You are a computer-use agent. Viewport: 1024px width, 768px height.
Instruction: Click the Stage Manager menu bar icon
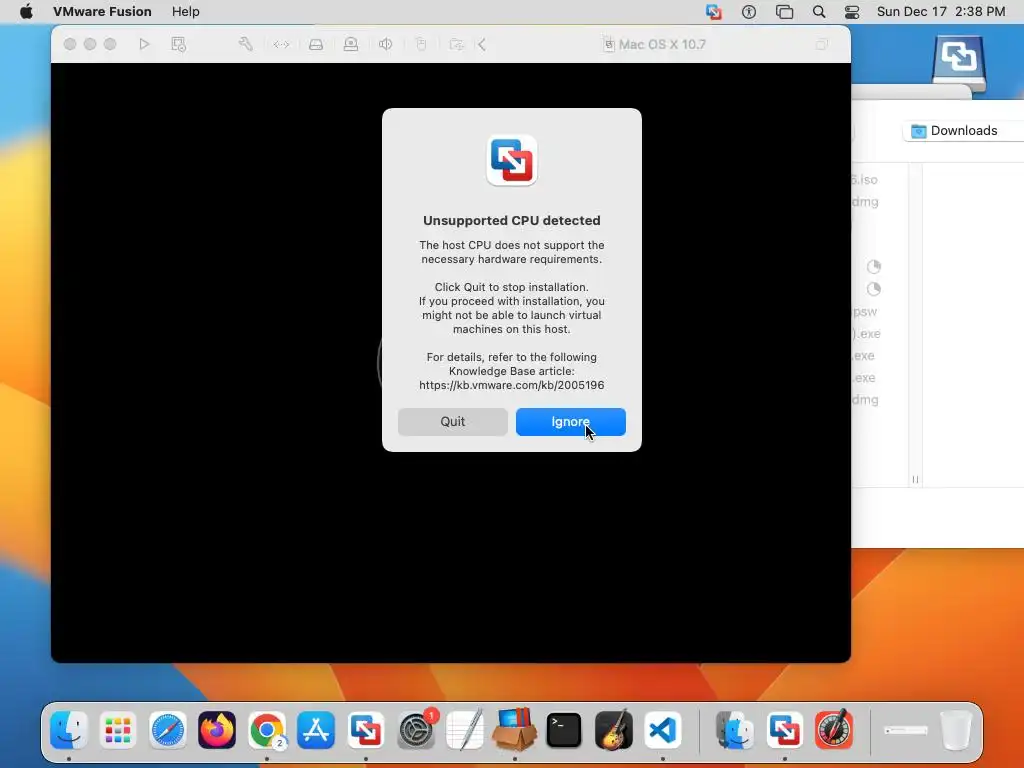784,12
